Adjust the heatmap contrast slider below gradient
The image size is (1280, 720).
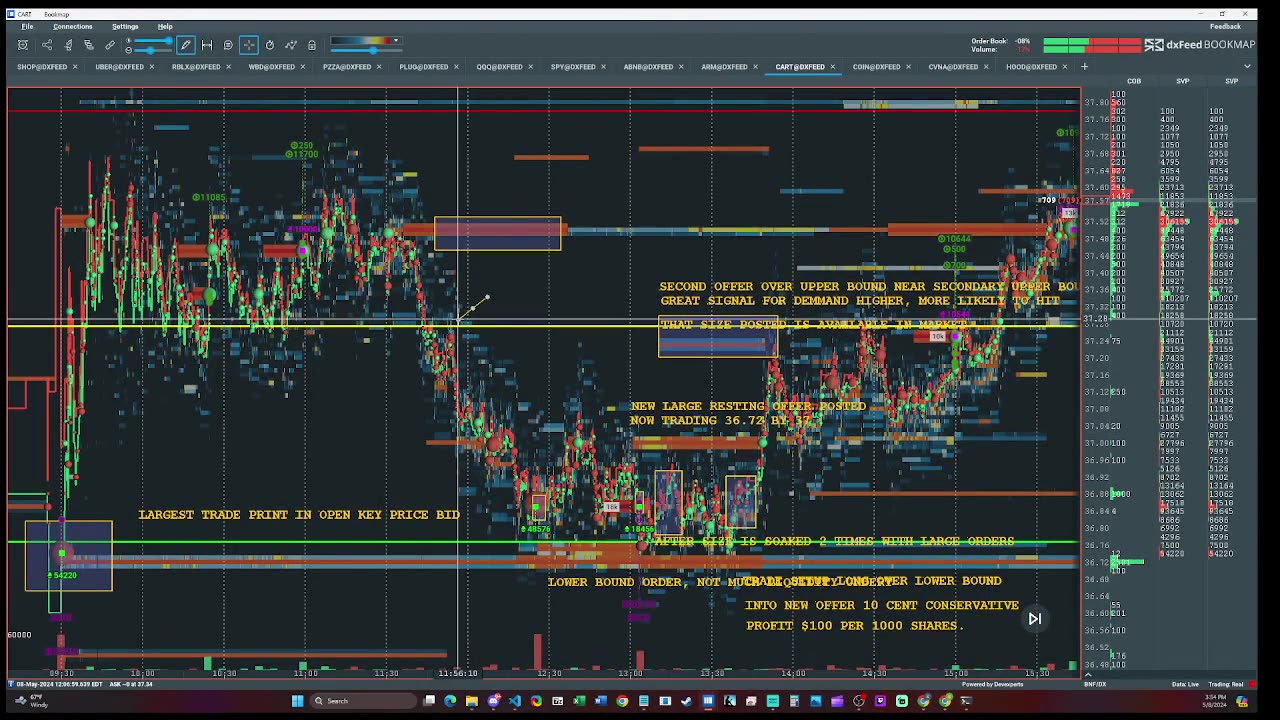pos(367,51)
